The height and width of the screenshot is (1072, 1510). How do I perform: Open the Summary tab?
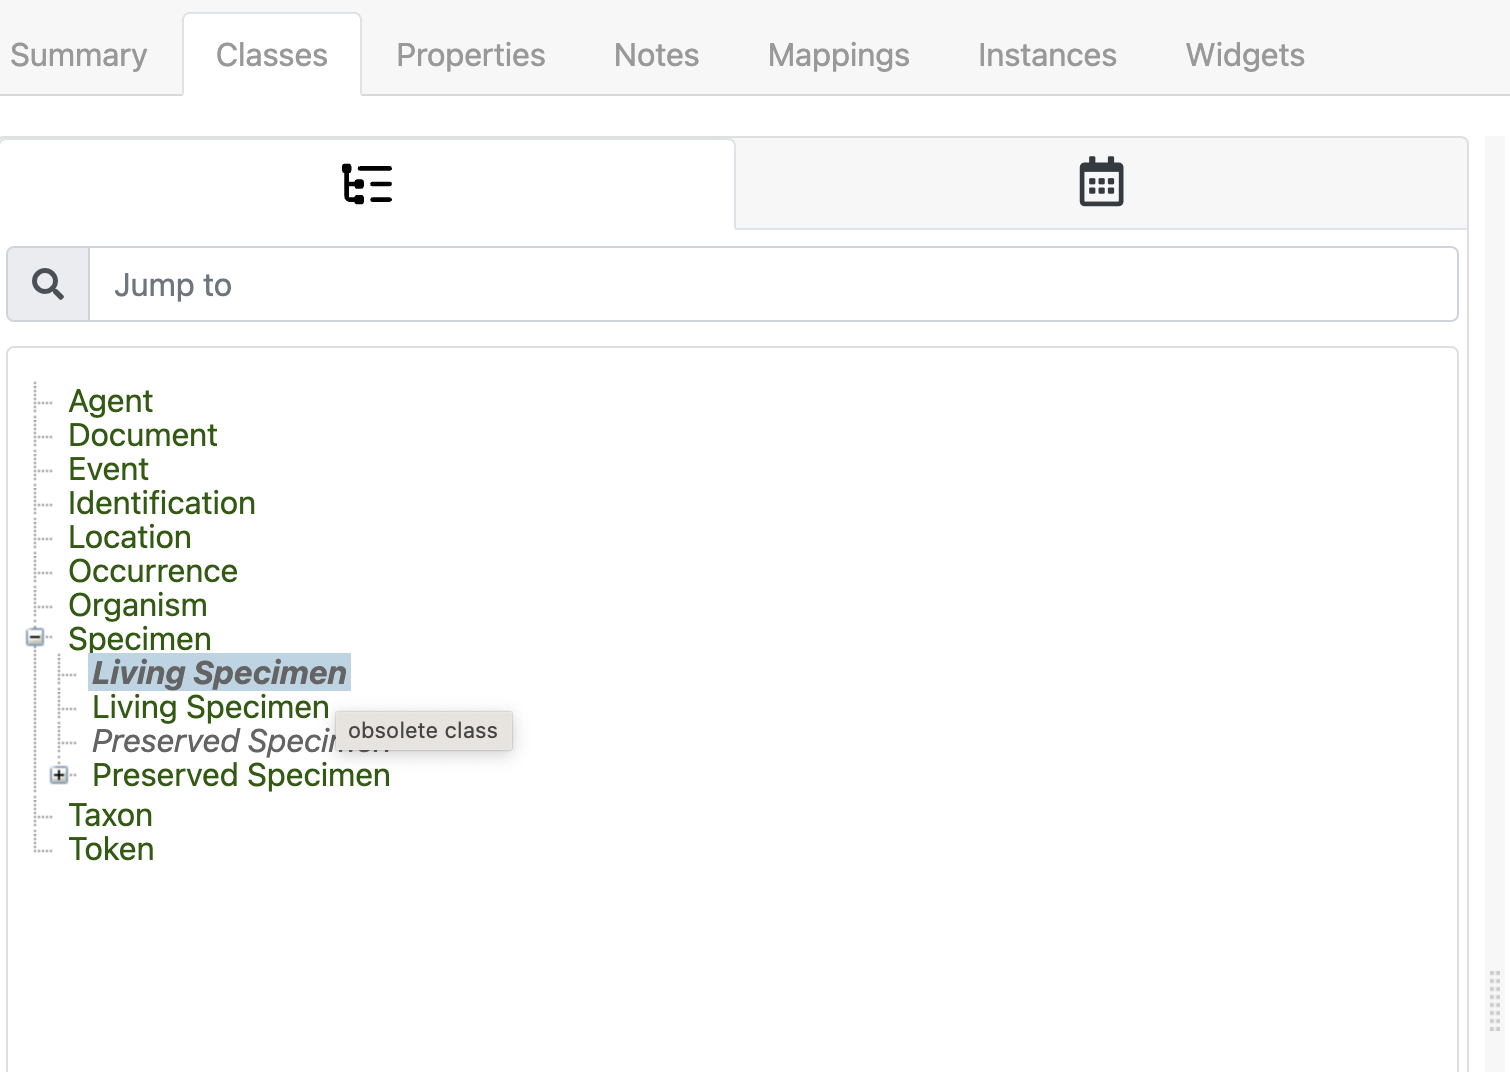coord(78,55)
